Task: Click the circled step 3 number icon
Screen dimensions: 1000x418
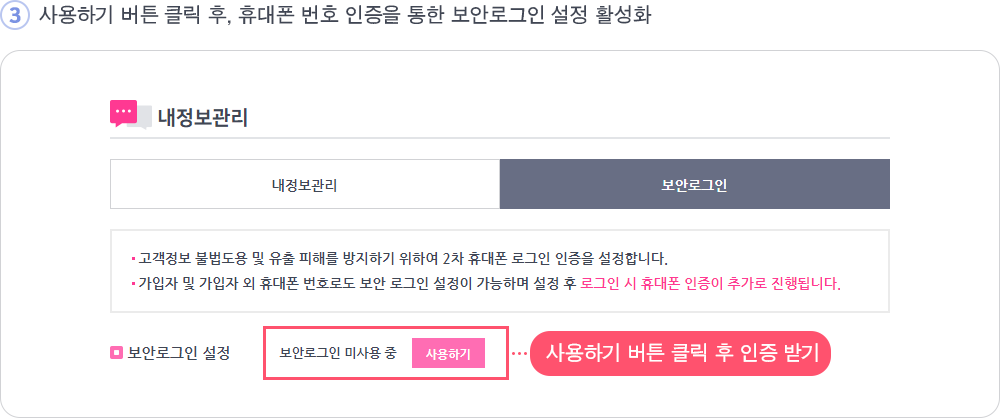Action: pyautogui.click(x=15, y=15)
